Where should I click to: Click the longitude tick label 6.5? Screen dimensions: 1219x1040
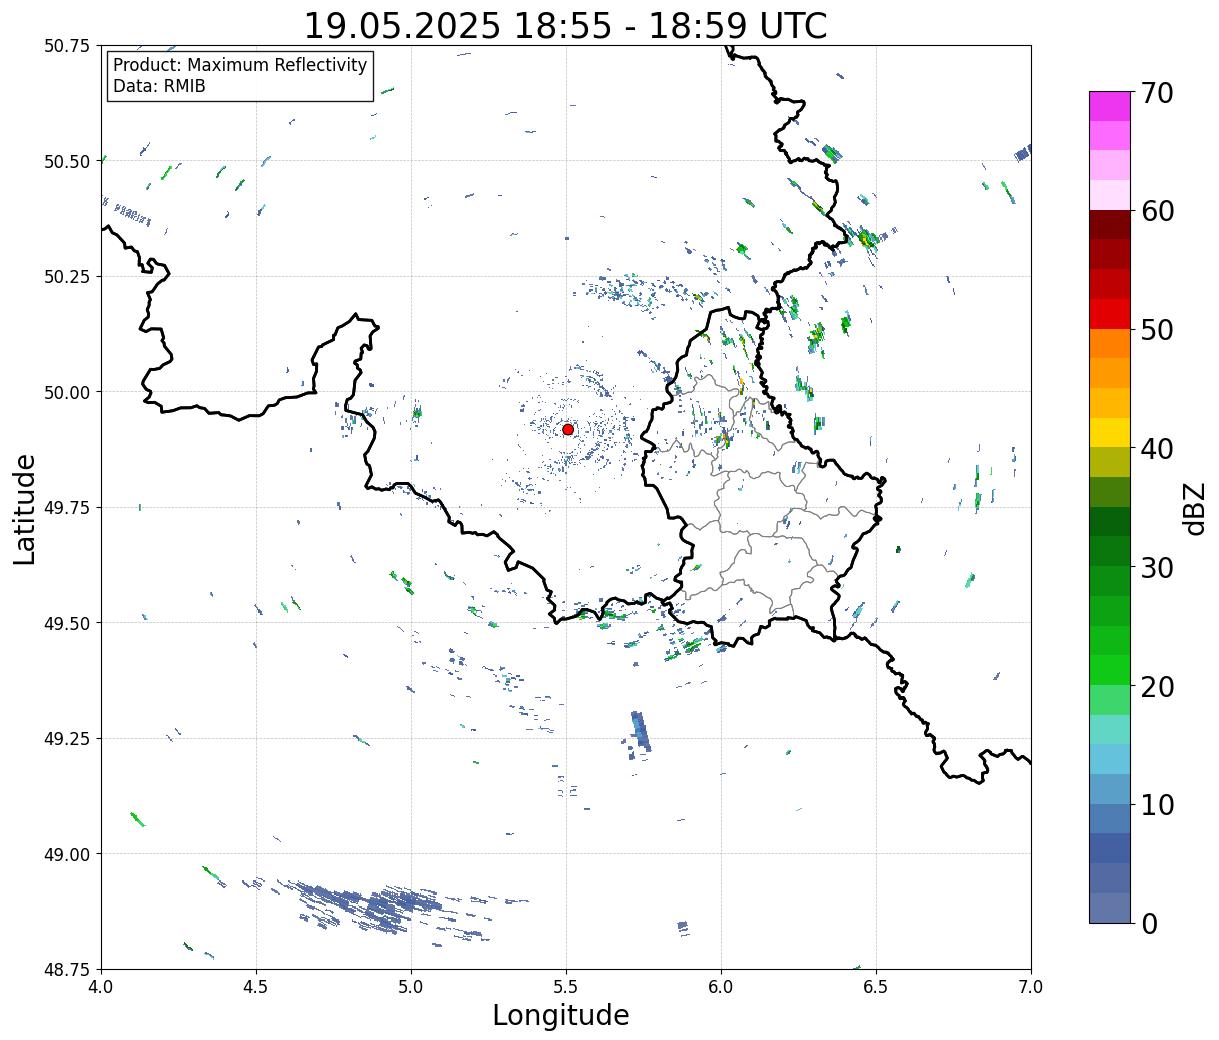[876, 987]
